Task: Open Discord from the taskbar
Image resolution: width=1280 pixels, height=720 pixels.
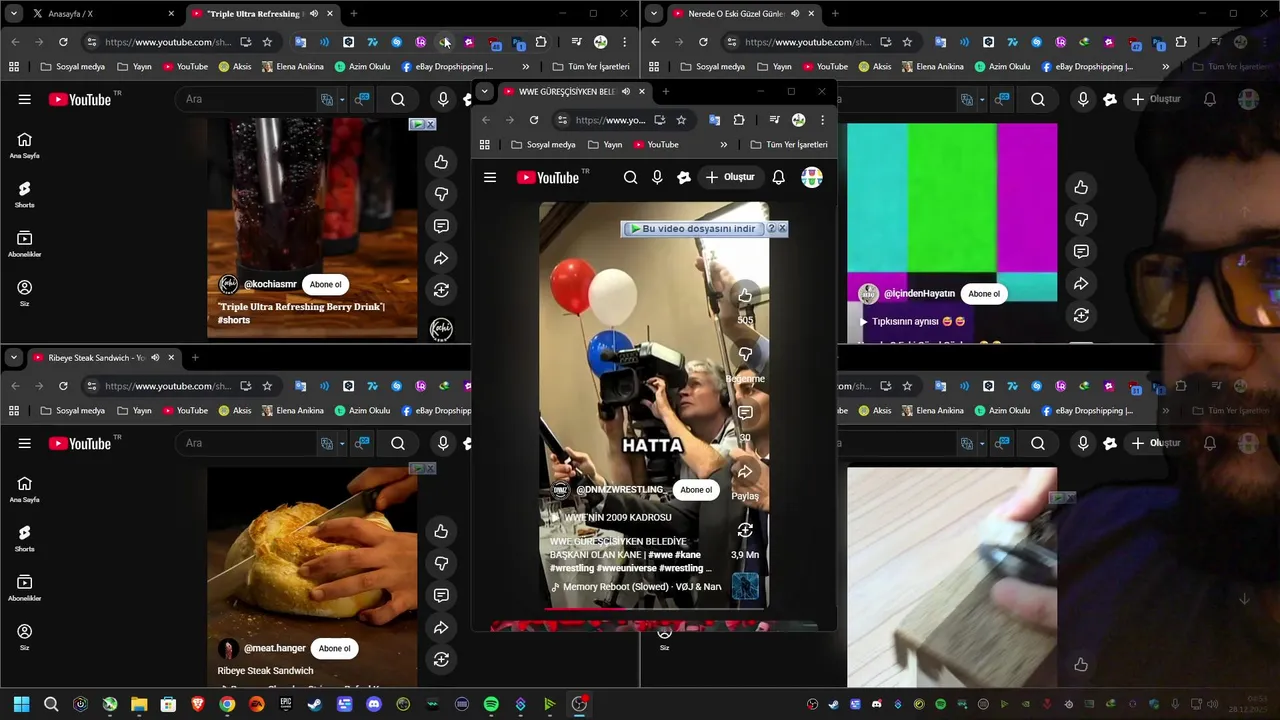Action: pyautogui.click(x=374, y=704)
